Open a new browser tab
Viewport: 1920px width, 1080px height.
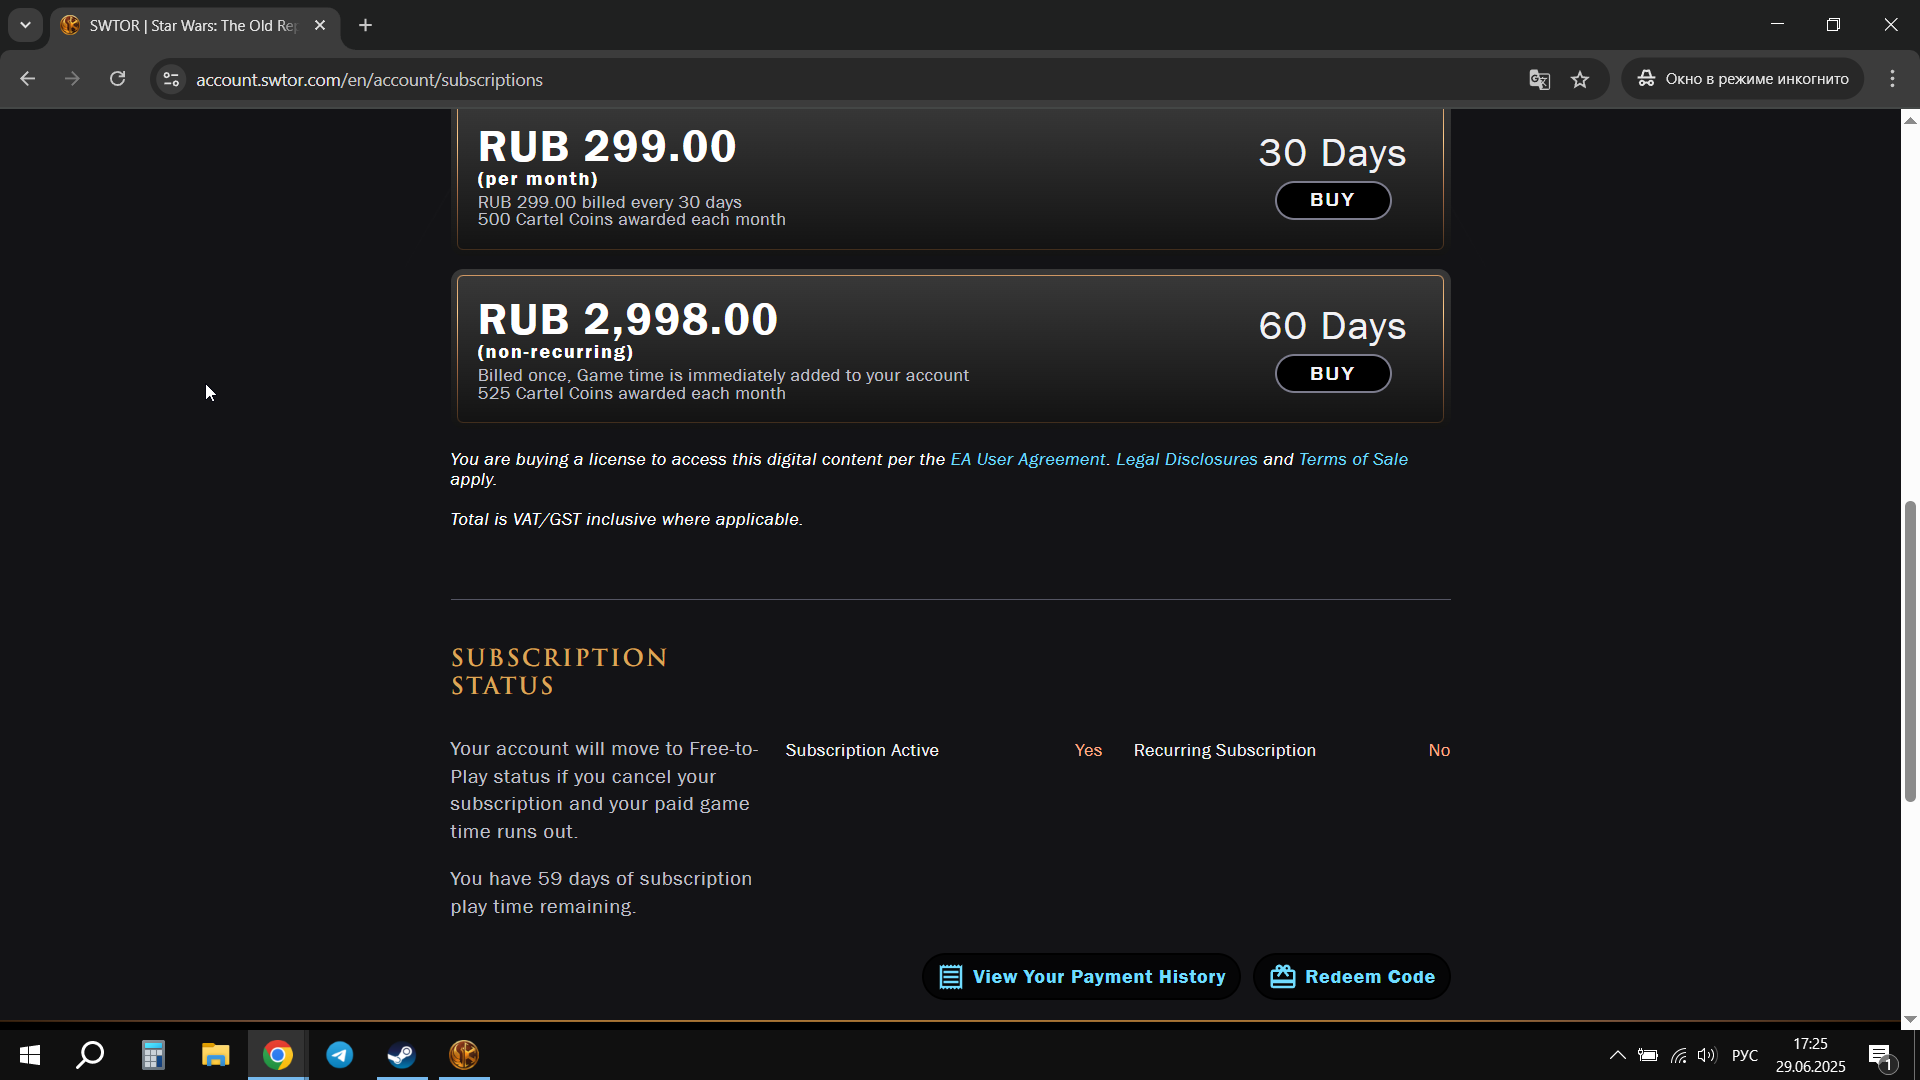366,26
